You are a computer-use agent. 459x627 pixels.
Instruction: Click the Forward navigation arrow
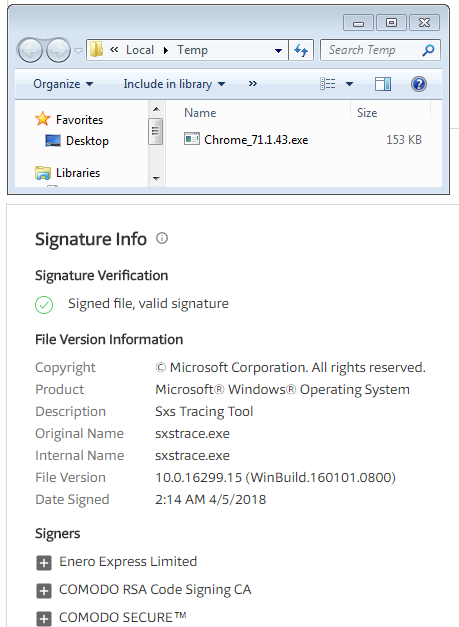tap(58, 50)
